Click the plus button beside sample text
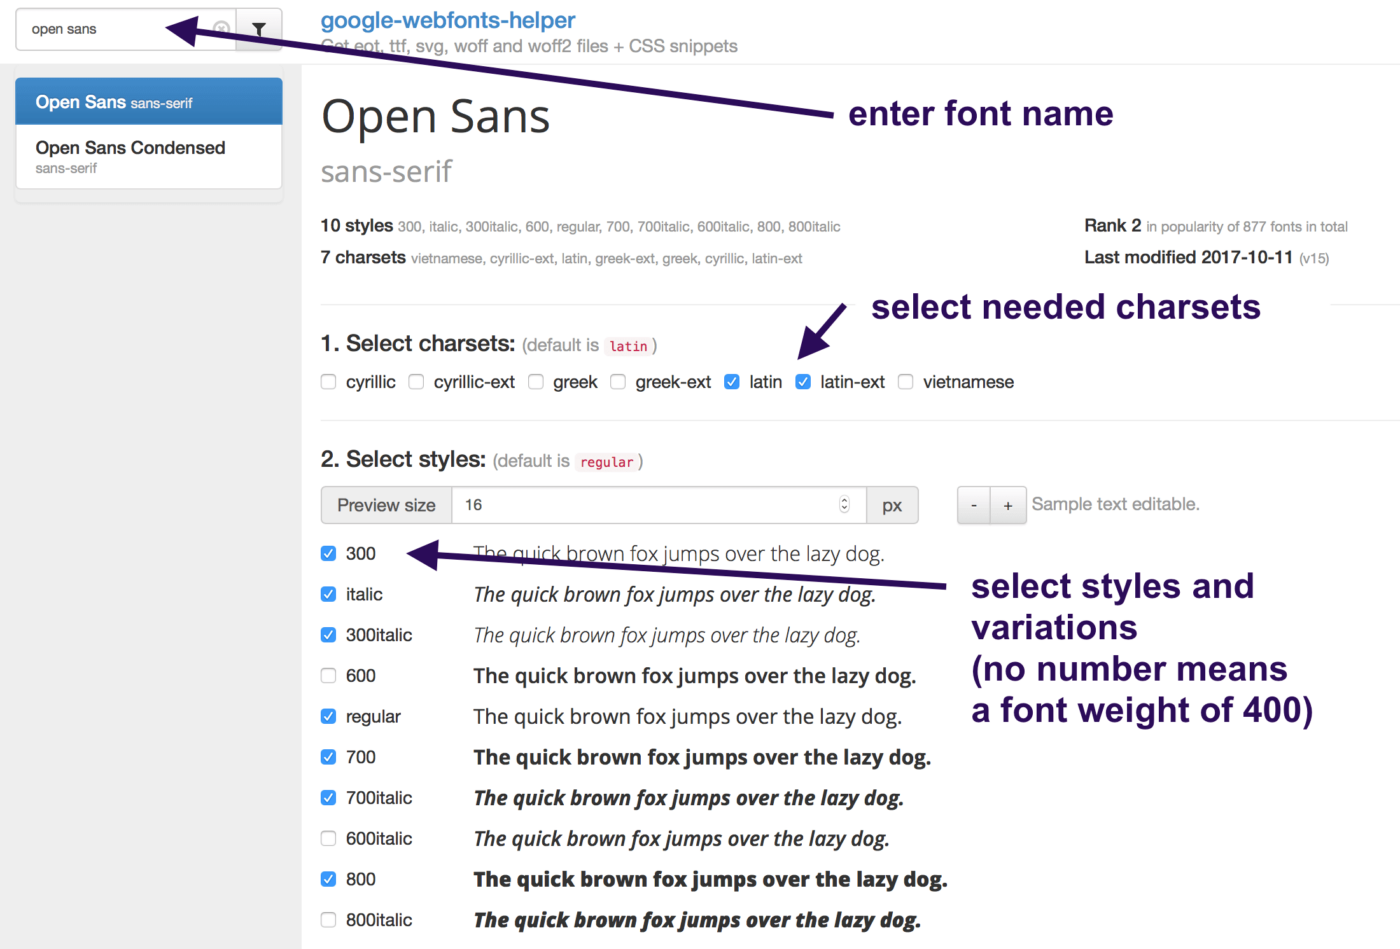This screenshot has height=949, width=1400. coord(1008,505)
